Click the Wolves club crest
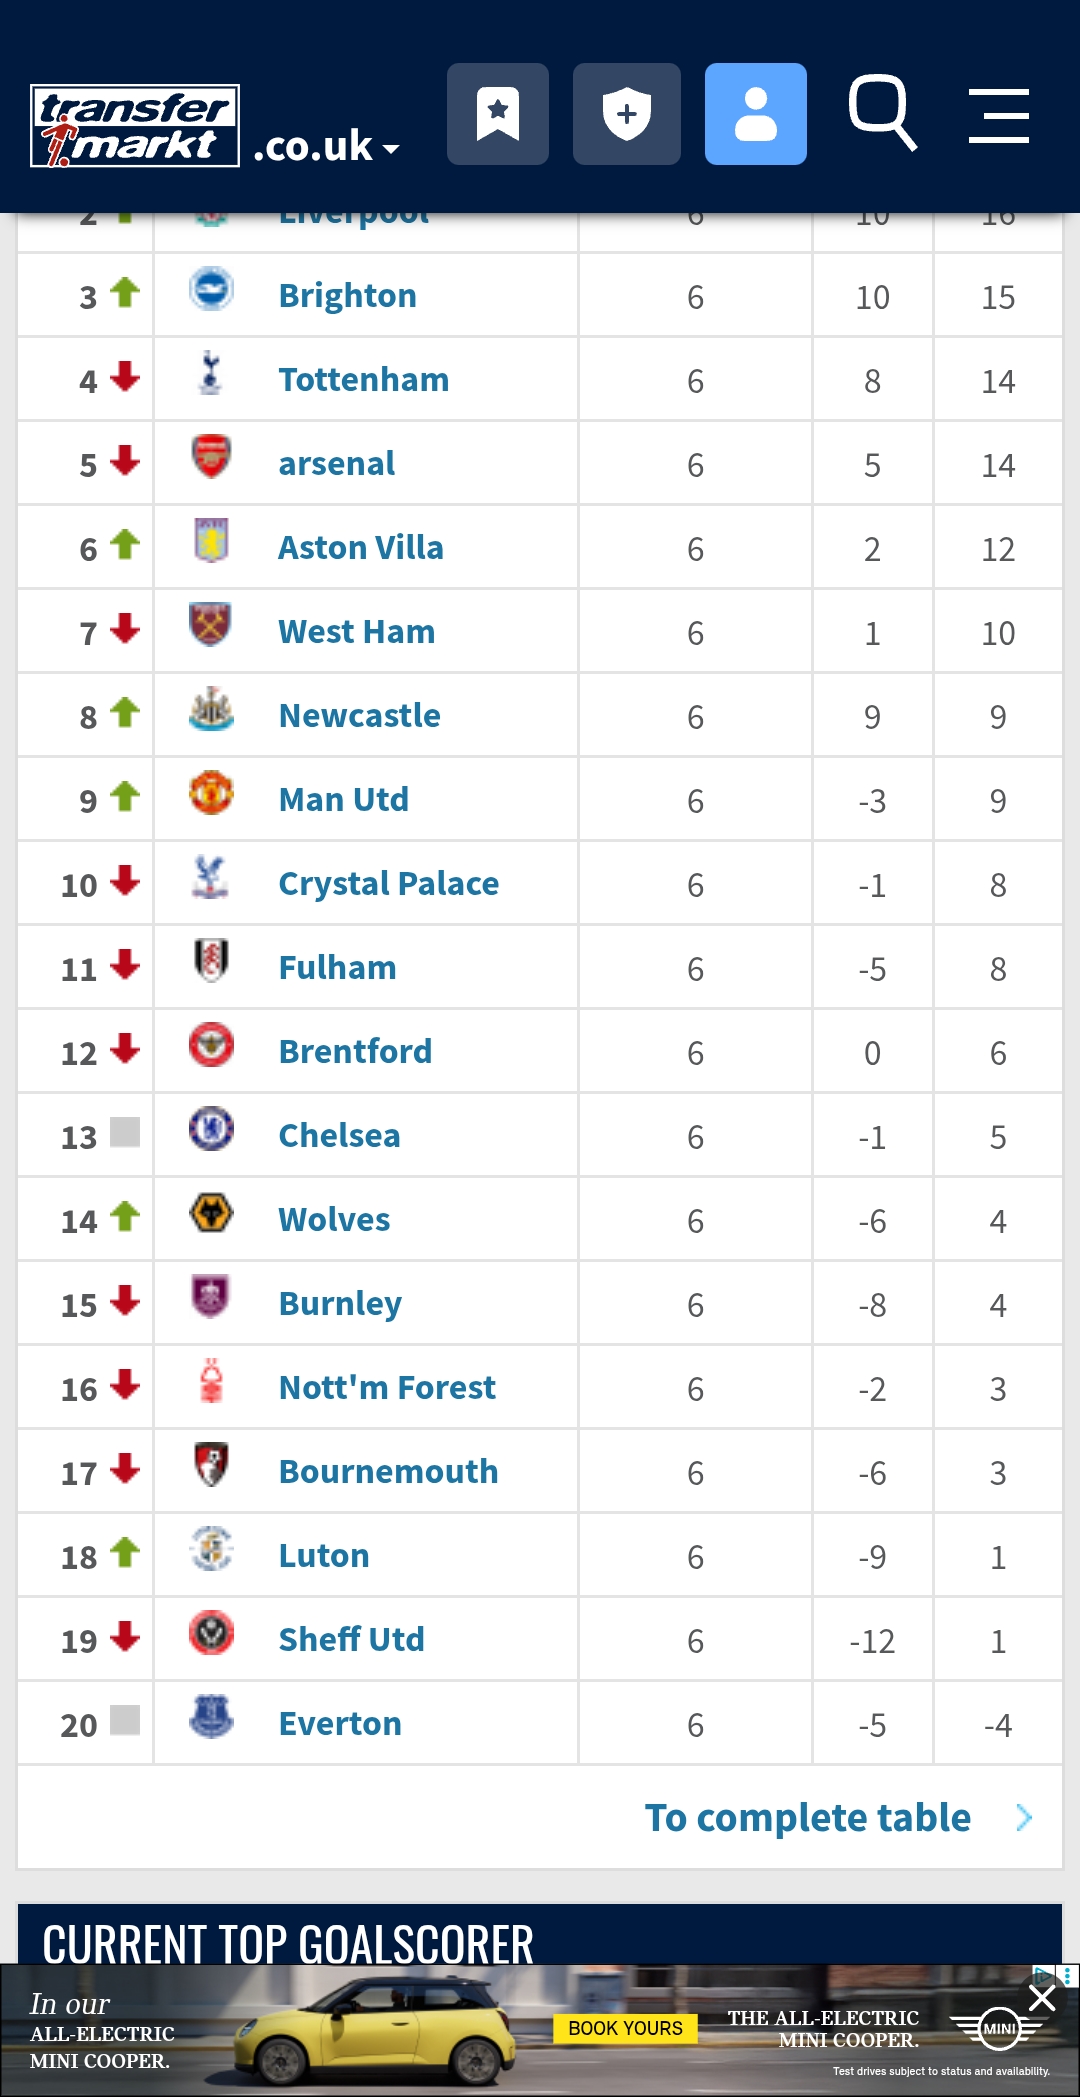 click(211, 1213)
